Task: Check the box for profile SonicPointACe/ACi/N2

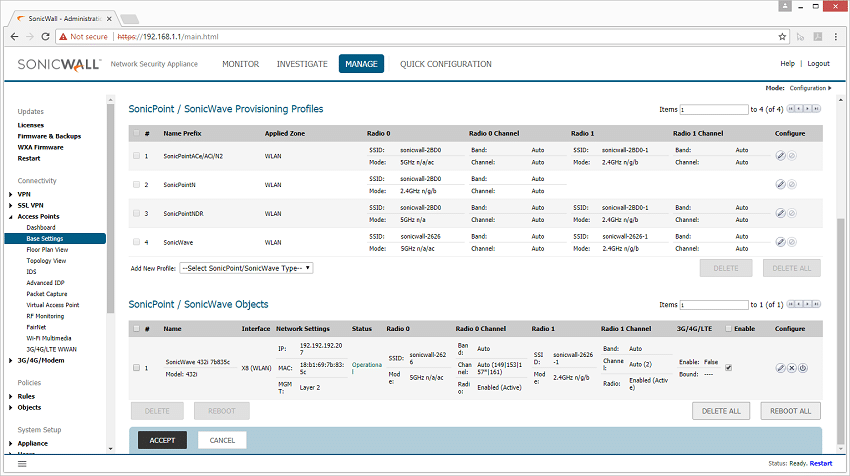Action: [136, 156]
